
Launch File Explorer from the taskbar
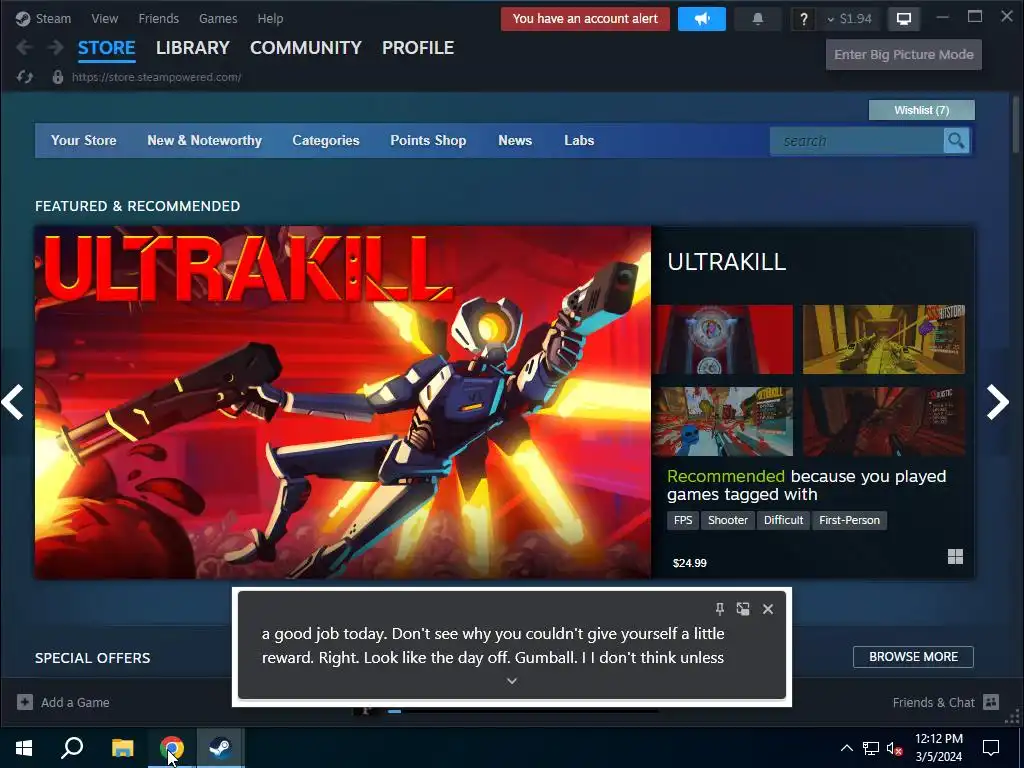(x=122, y=748)
